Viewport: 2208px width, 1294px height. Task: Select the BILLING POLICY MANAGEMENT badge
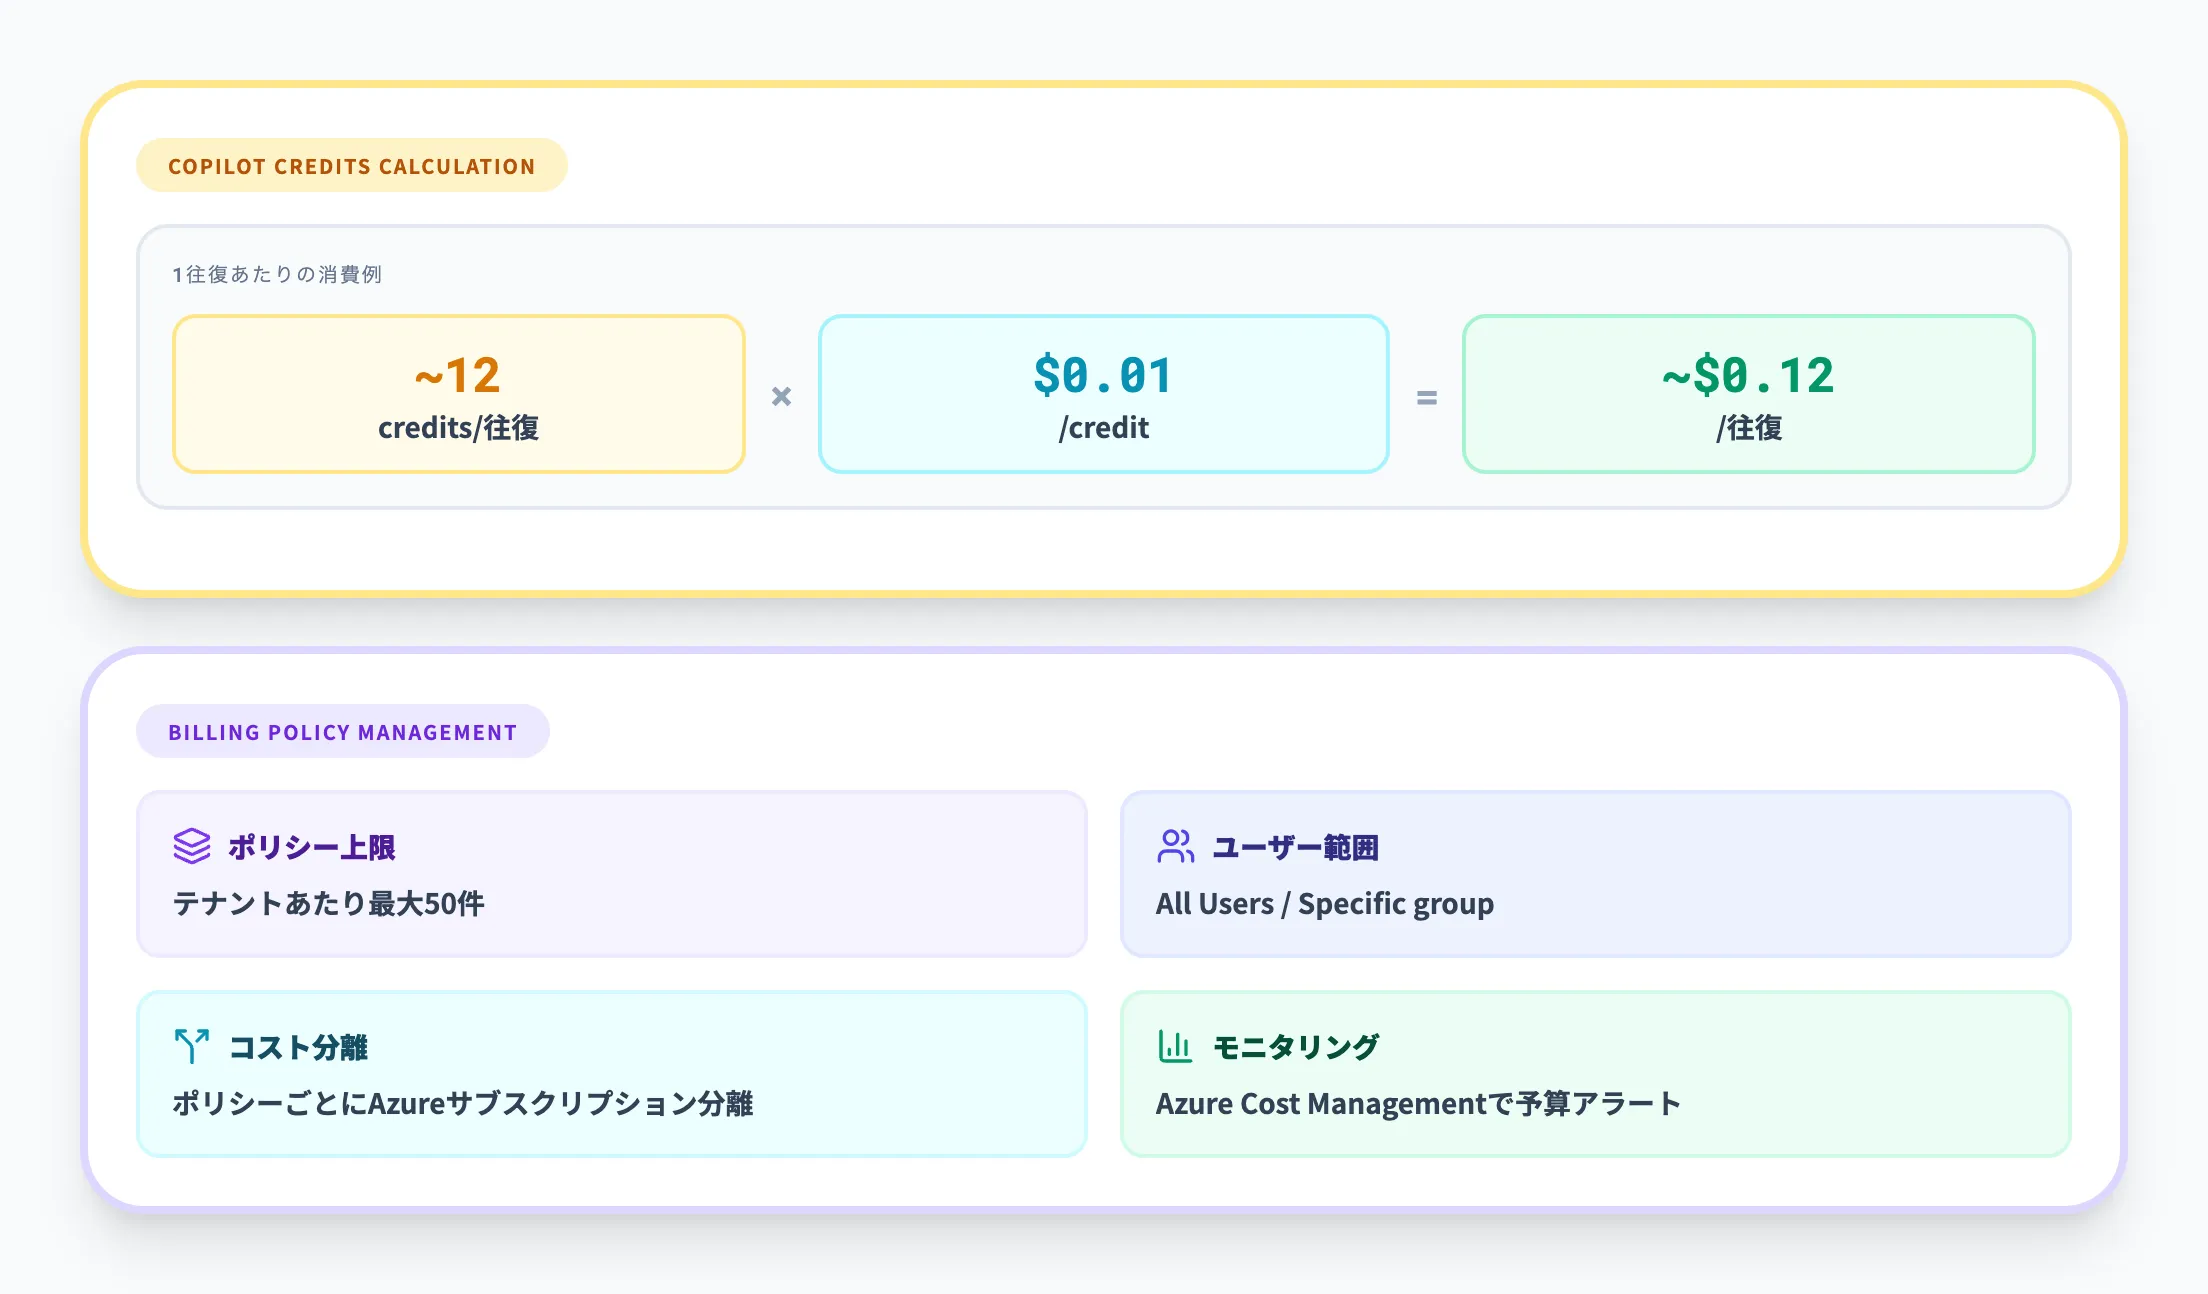tap(343, 731)
